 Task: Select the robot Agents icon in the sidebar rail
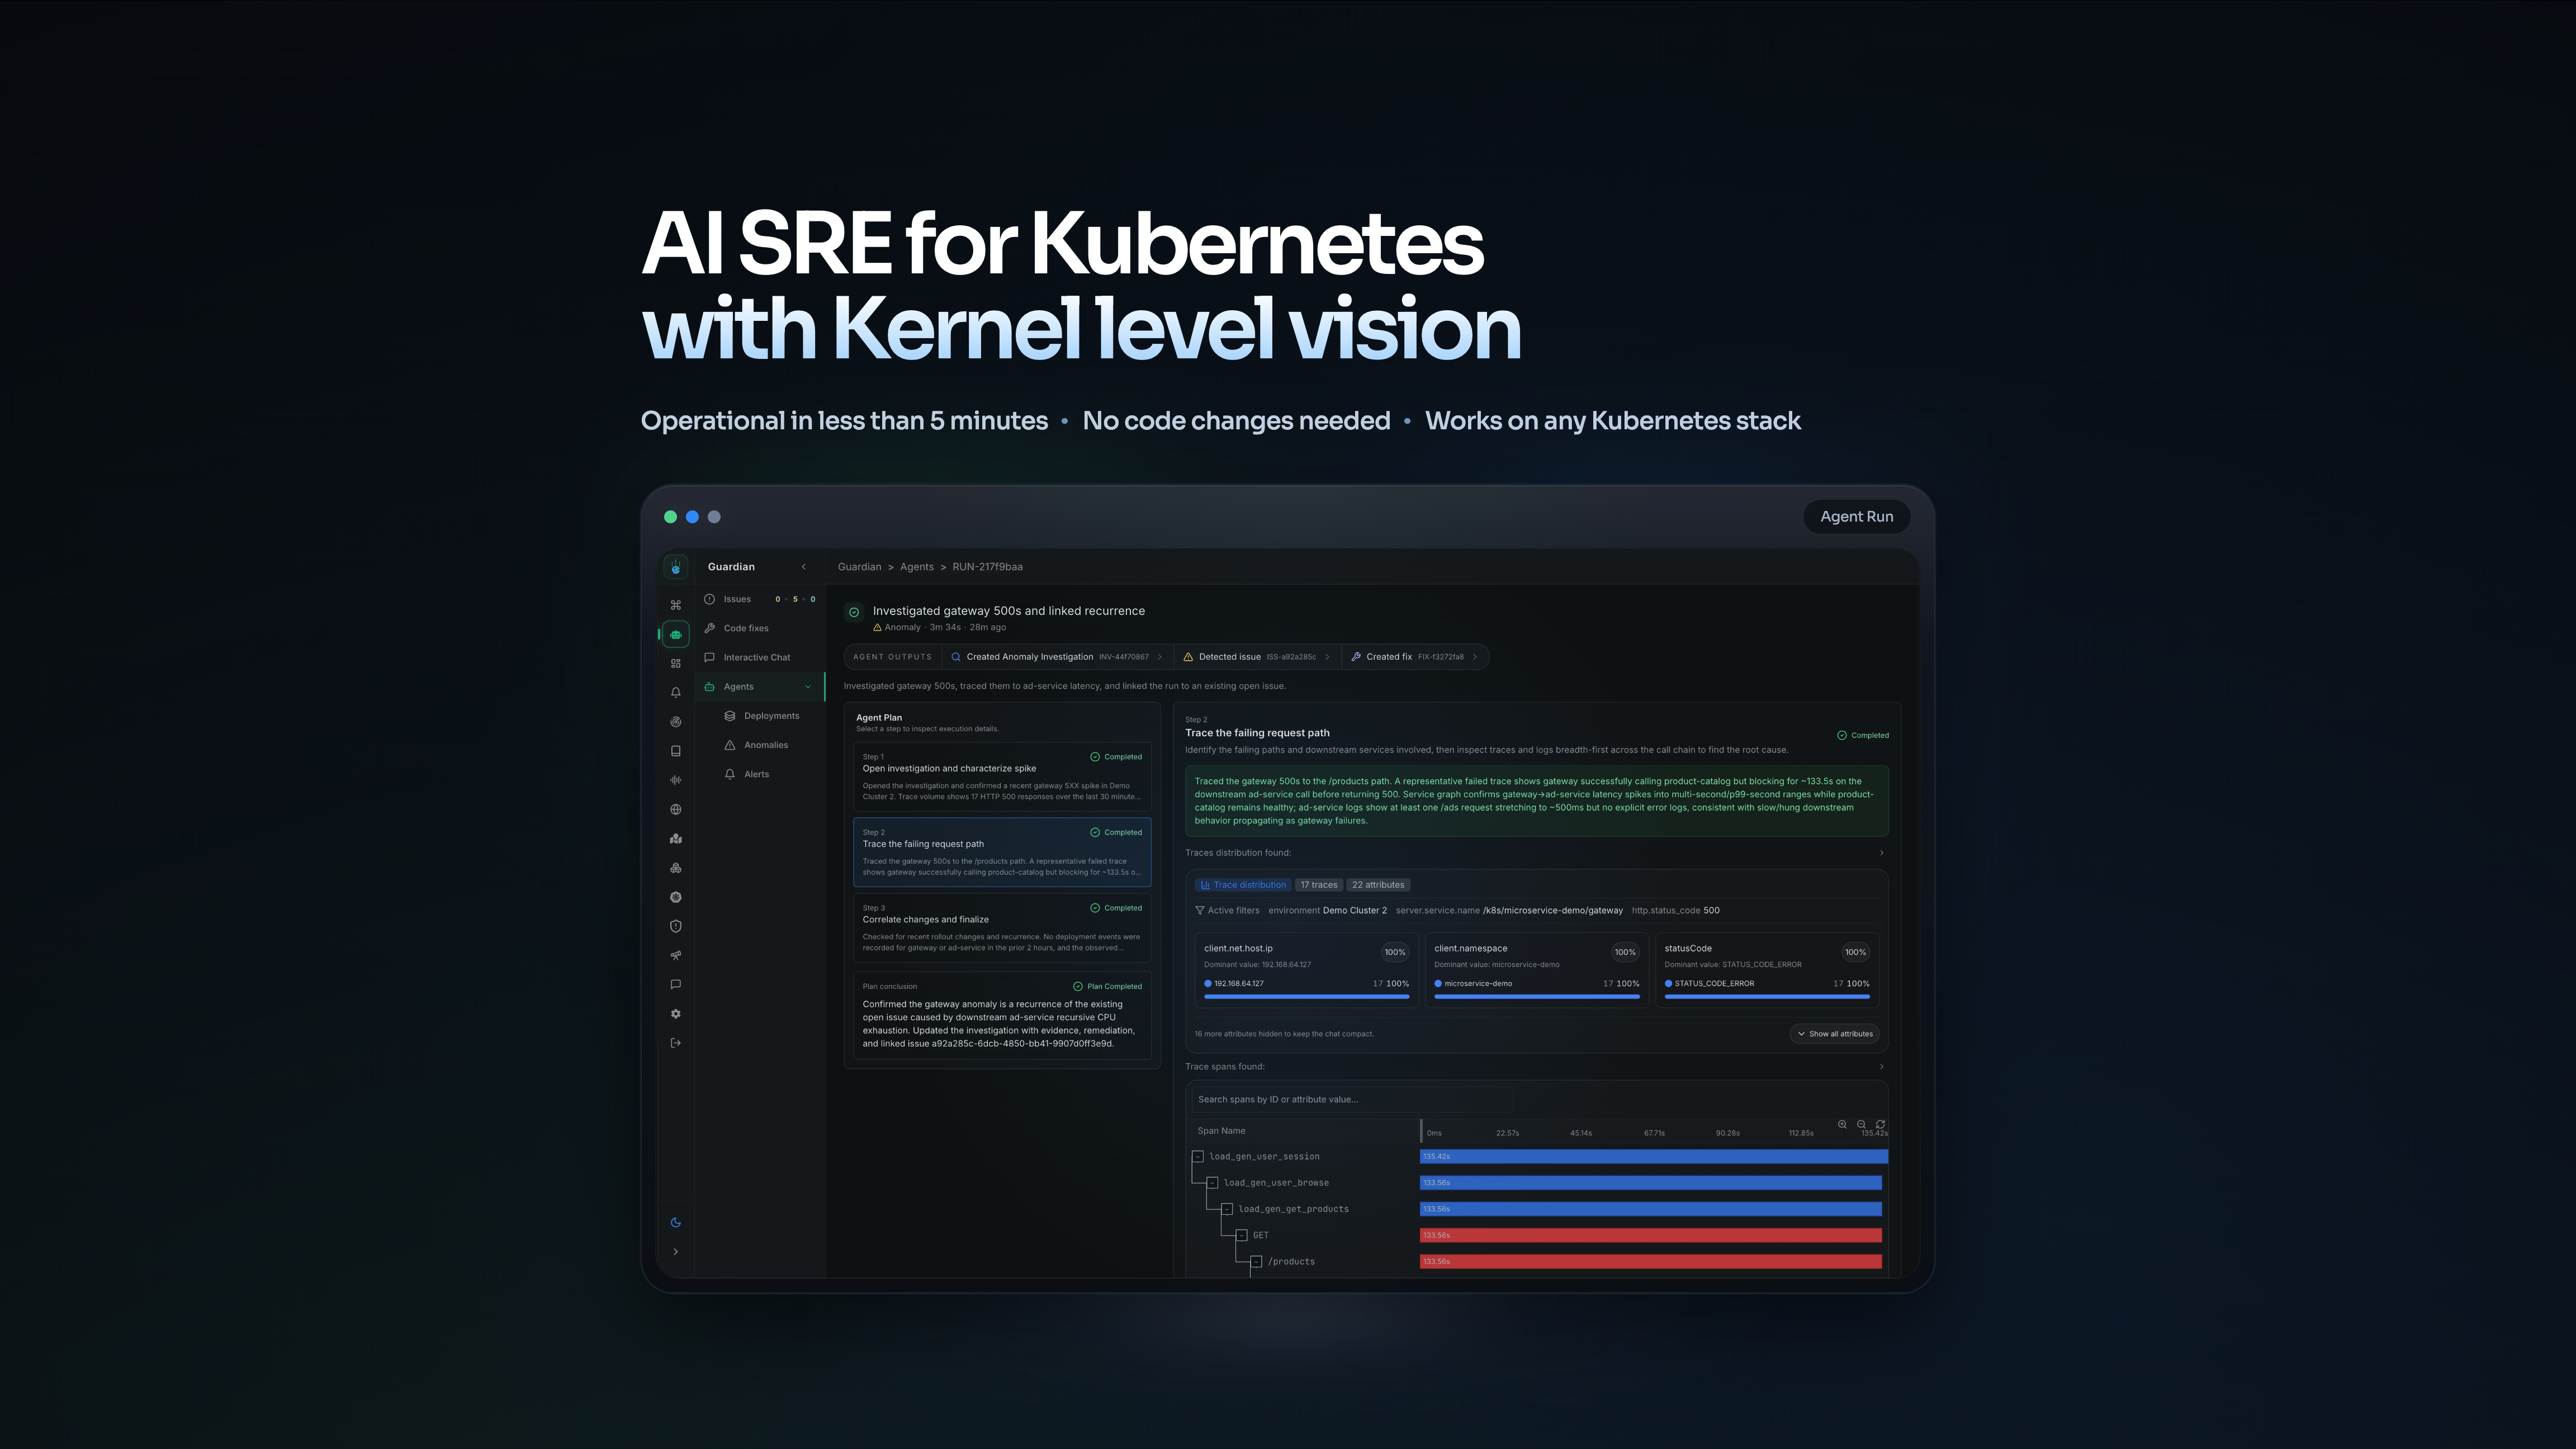pos(676,633)
